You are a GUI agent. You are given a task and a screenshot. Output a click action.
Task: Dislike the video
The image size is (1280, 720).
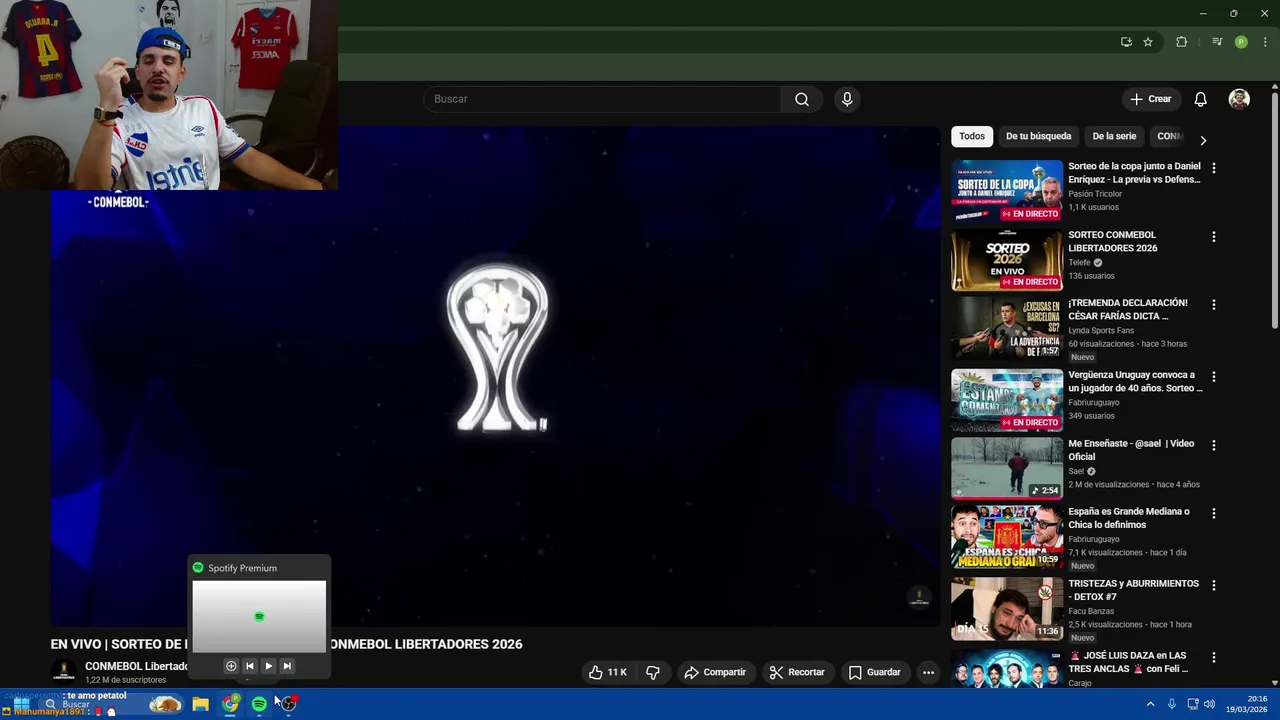pyautogui.click(x=653, y=672)
